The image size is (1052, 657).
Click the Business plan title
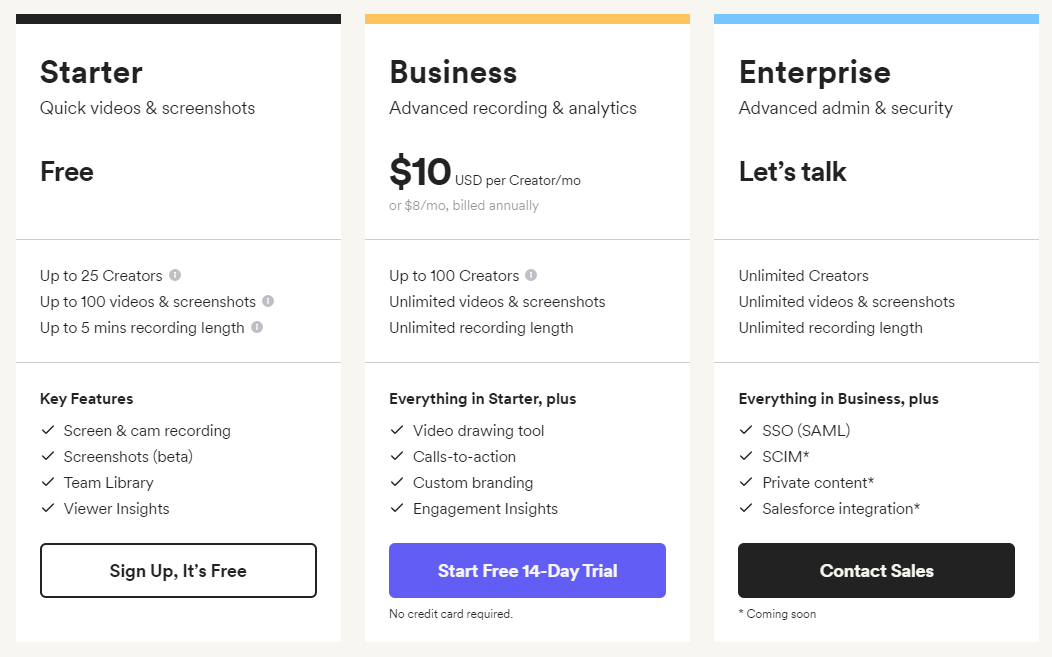tap(453, 72)
